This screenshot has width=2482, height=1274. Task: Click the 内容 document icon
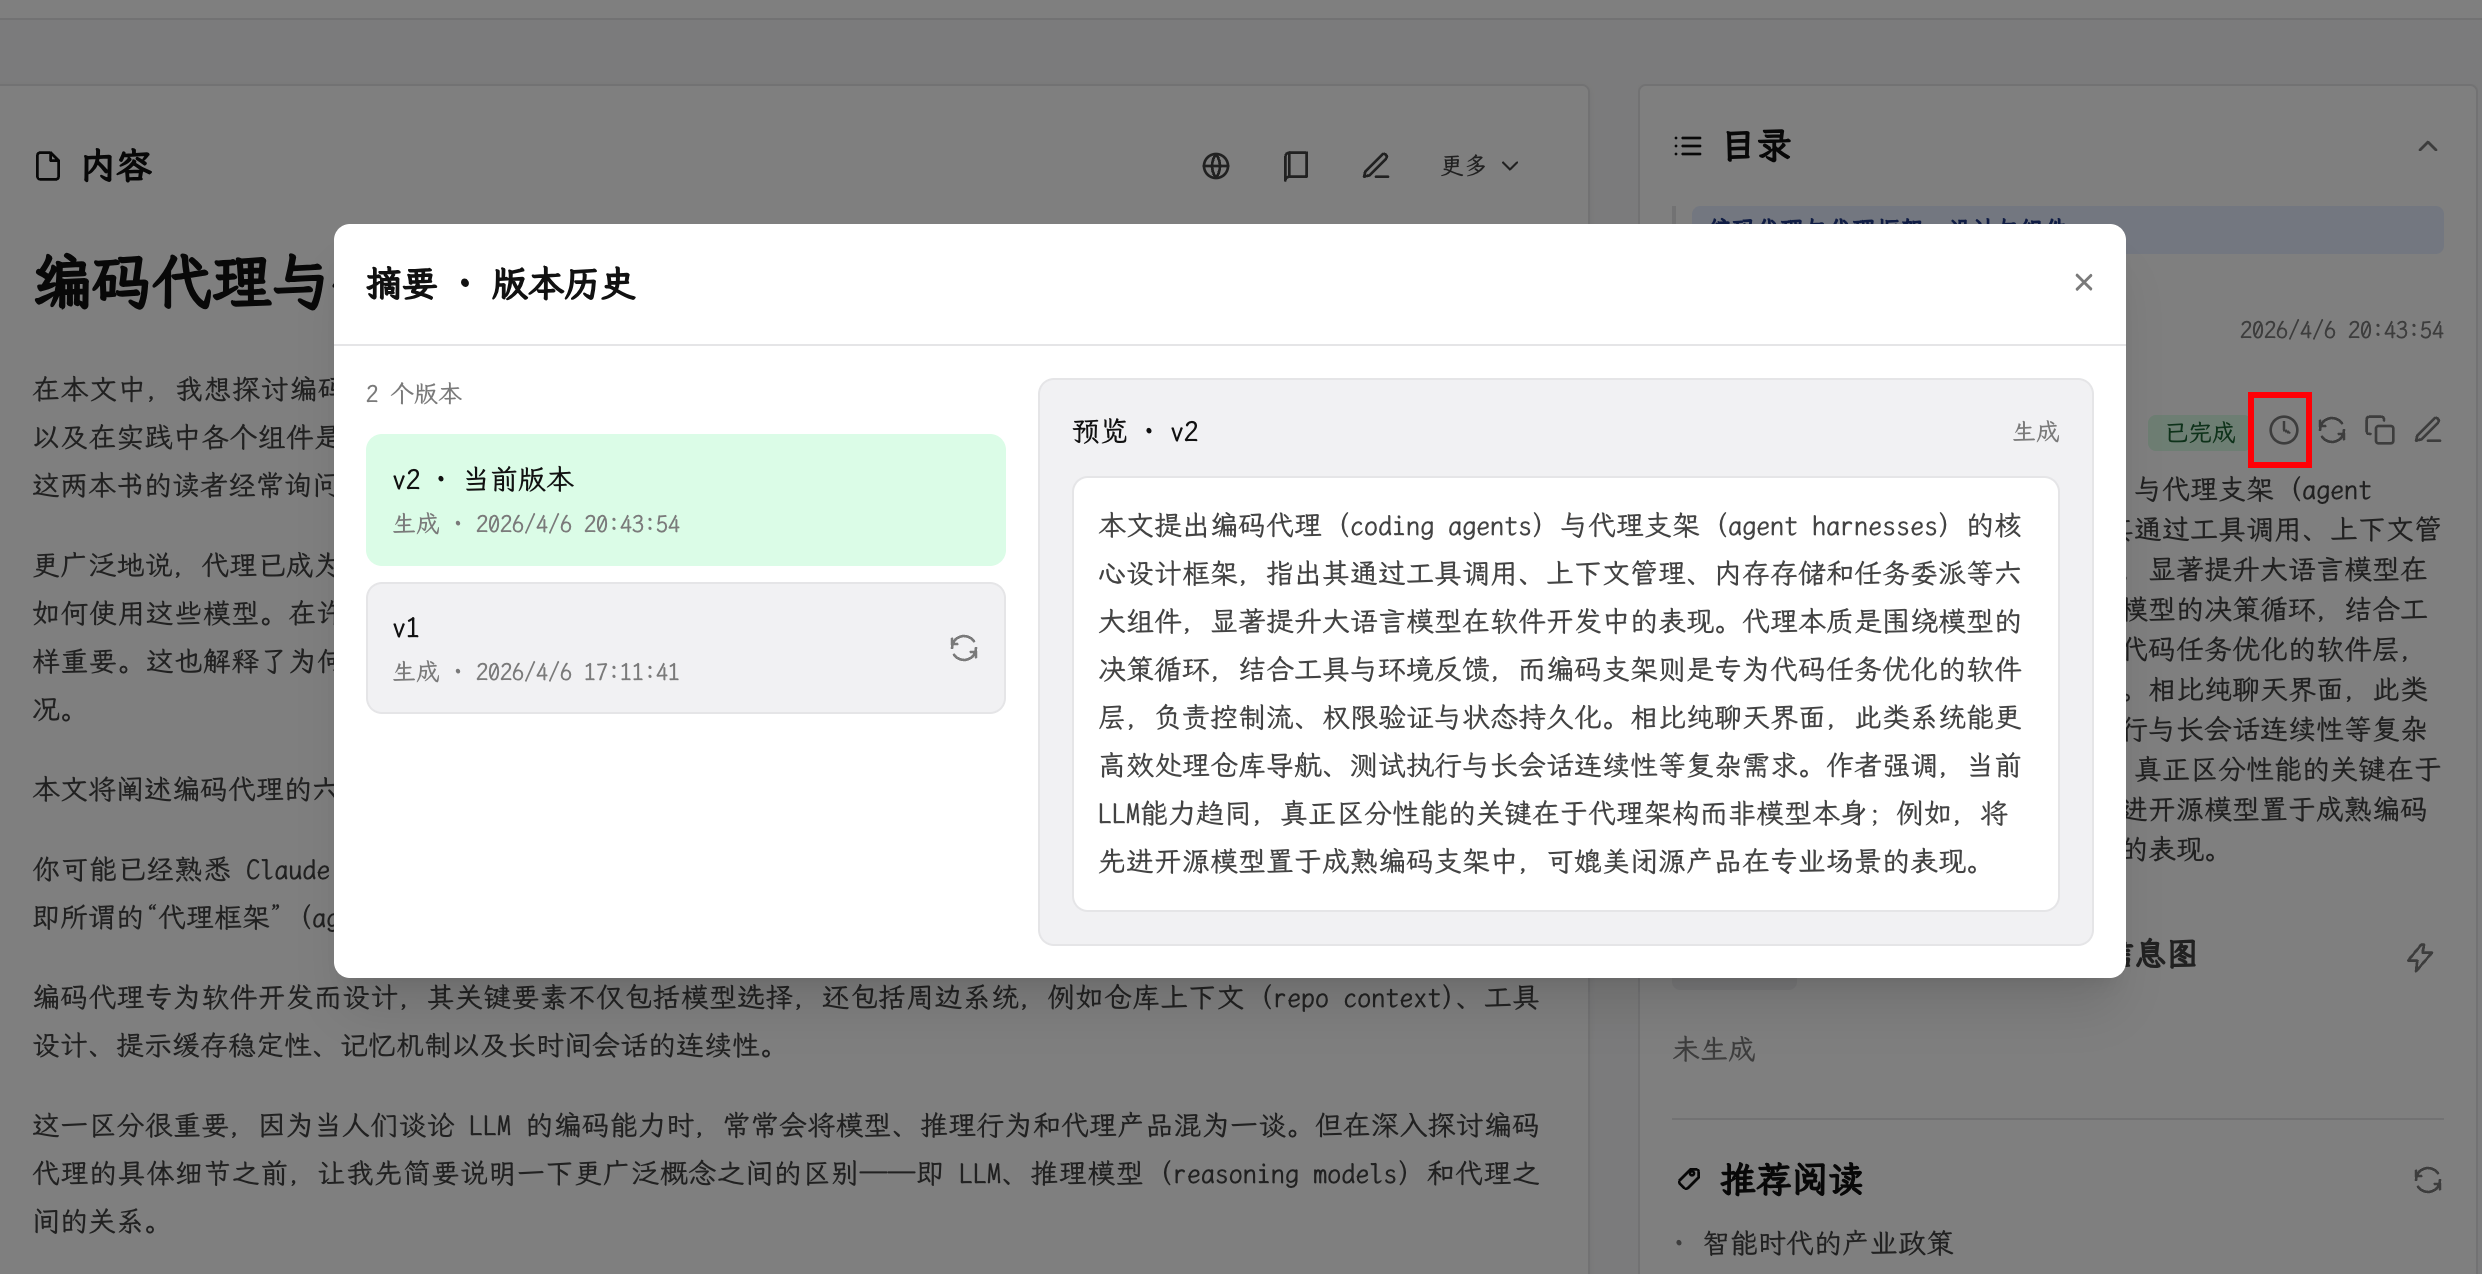point(48,166)
